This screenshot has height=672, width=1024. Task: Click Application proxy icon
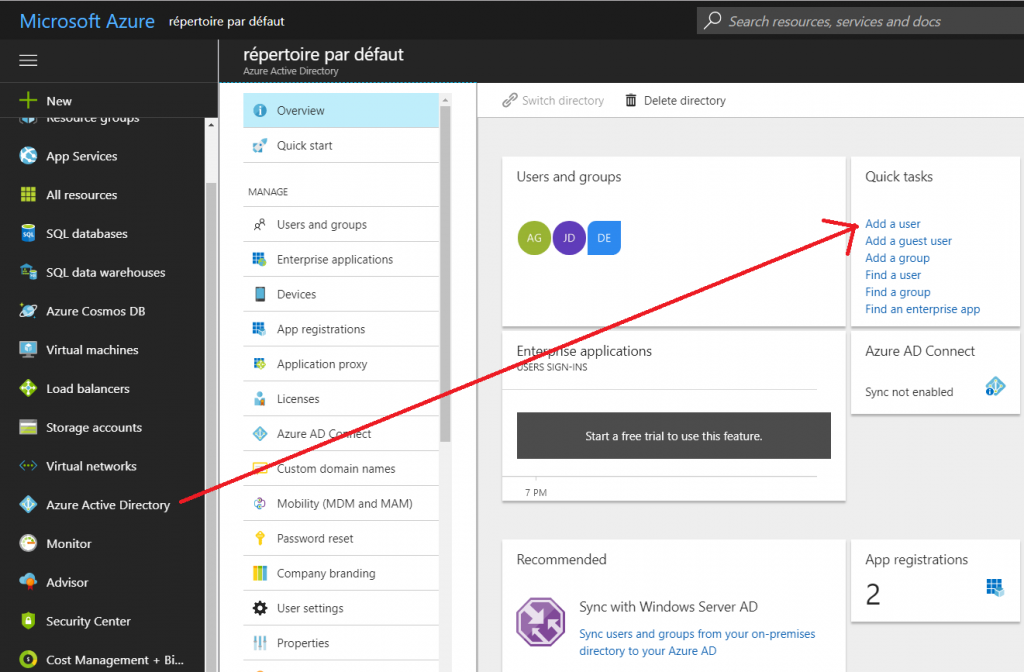pyautogui.click(x=260, y=364)
